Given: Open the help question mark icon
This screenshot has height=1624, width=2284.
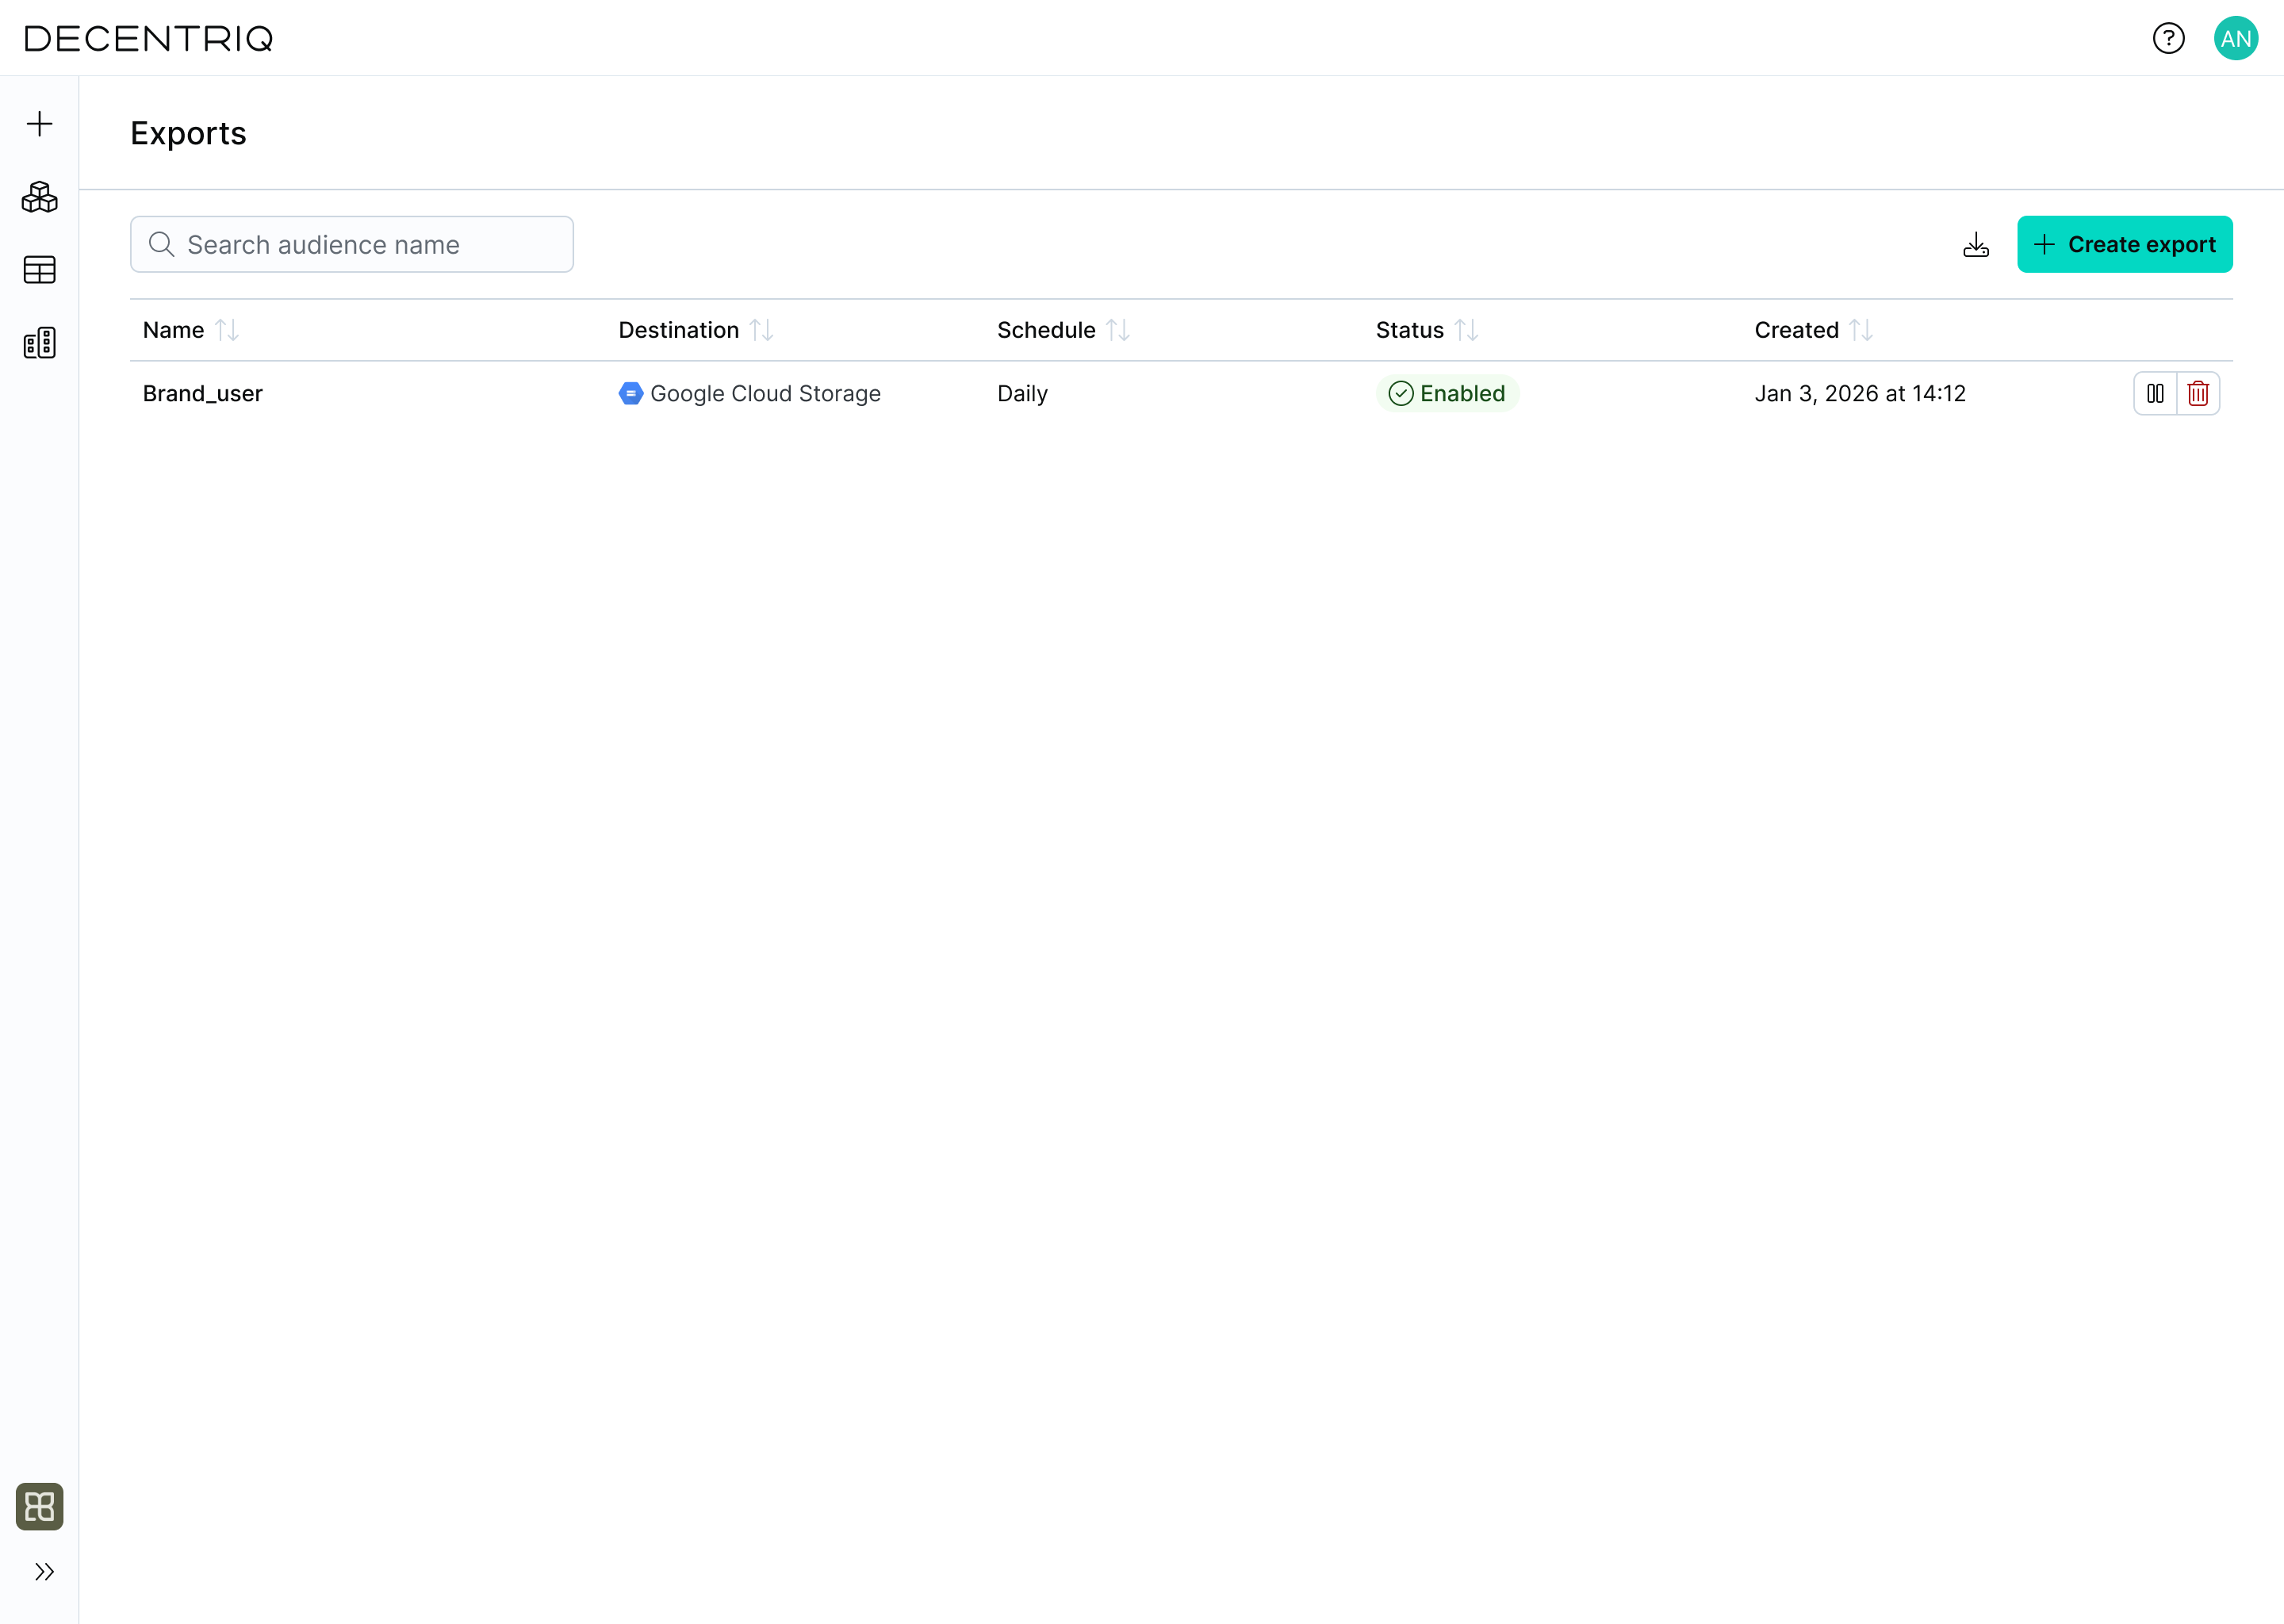Looking at the screenshot, I should coord(2168,38).
